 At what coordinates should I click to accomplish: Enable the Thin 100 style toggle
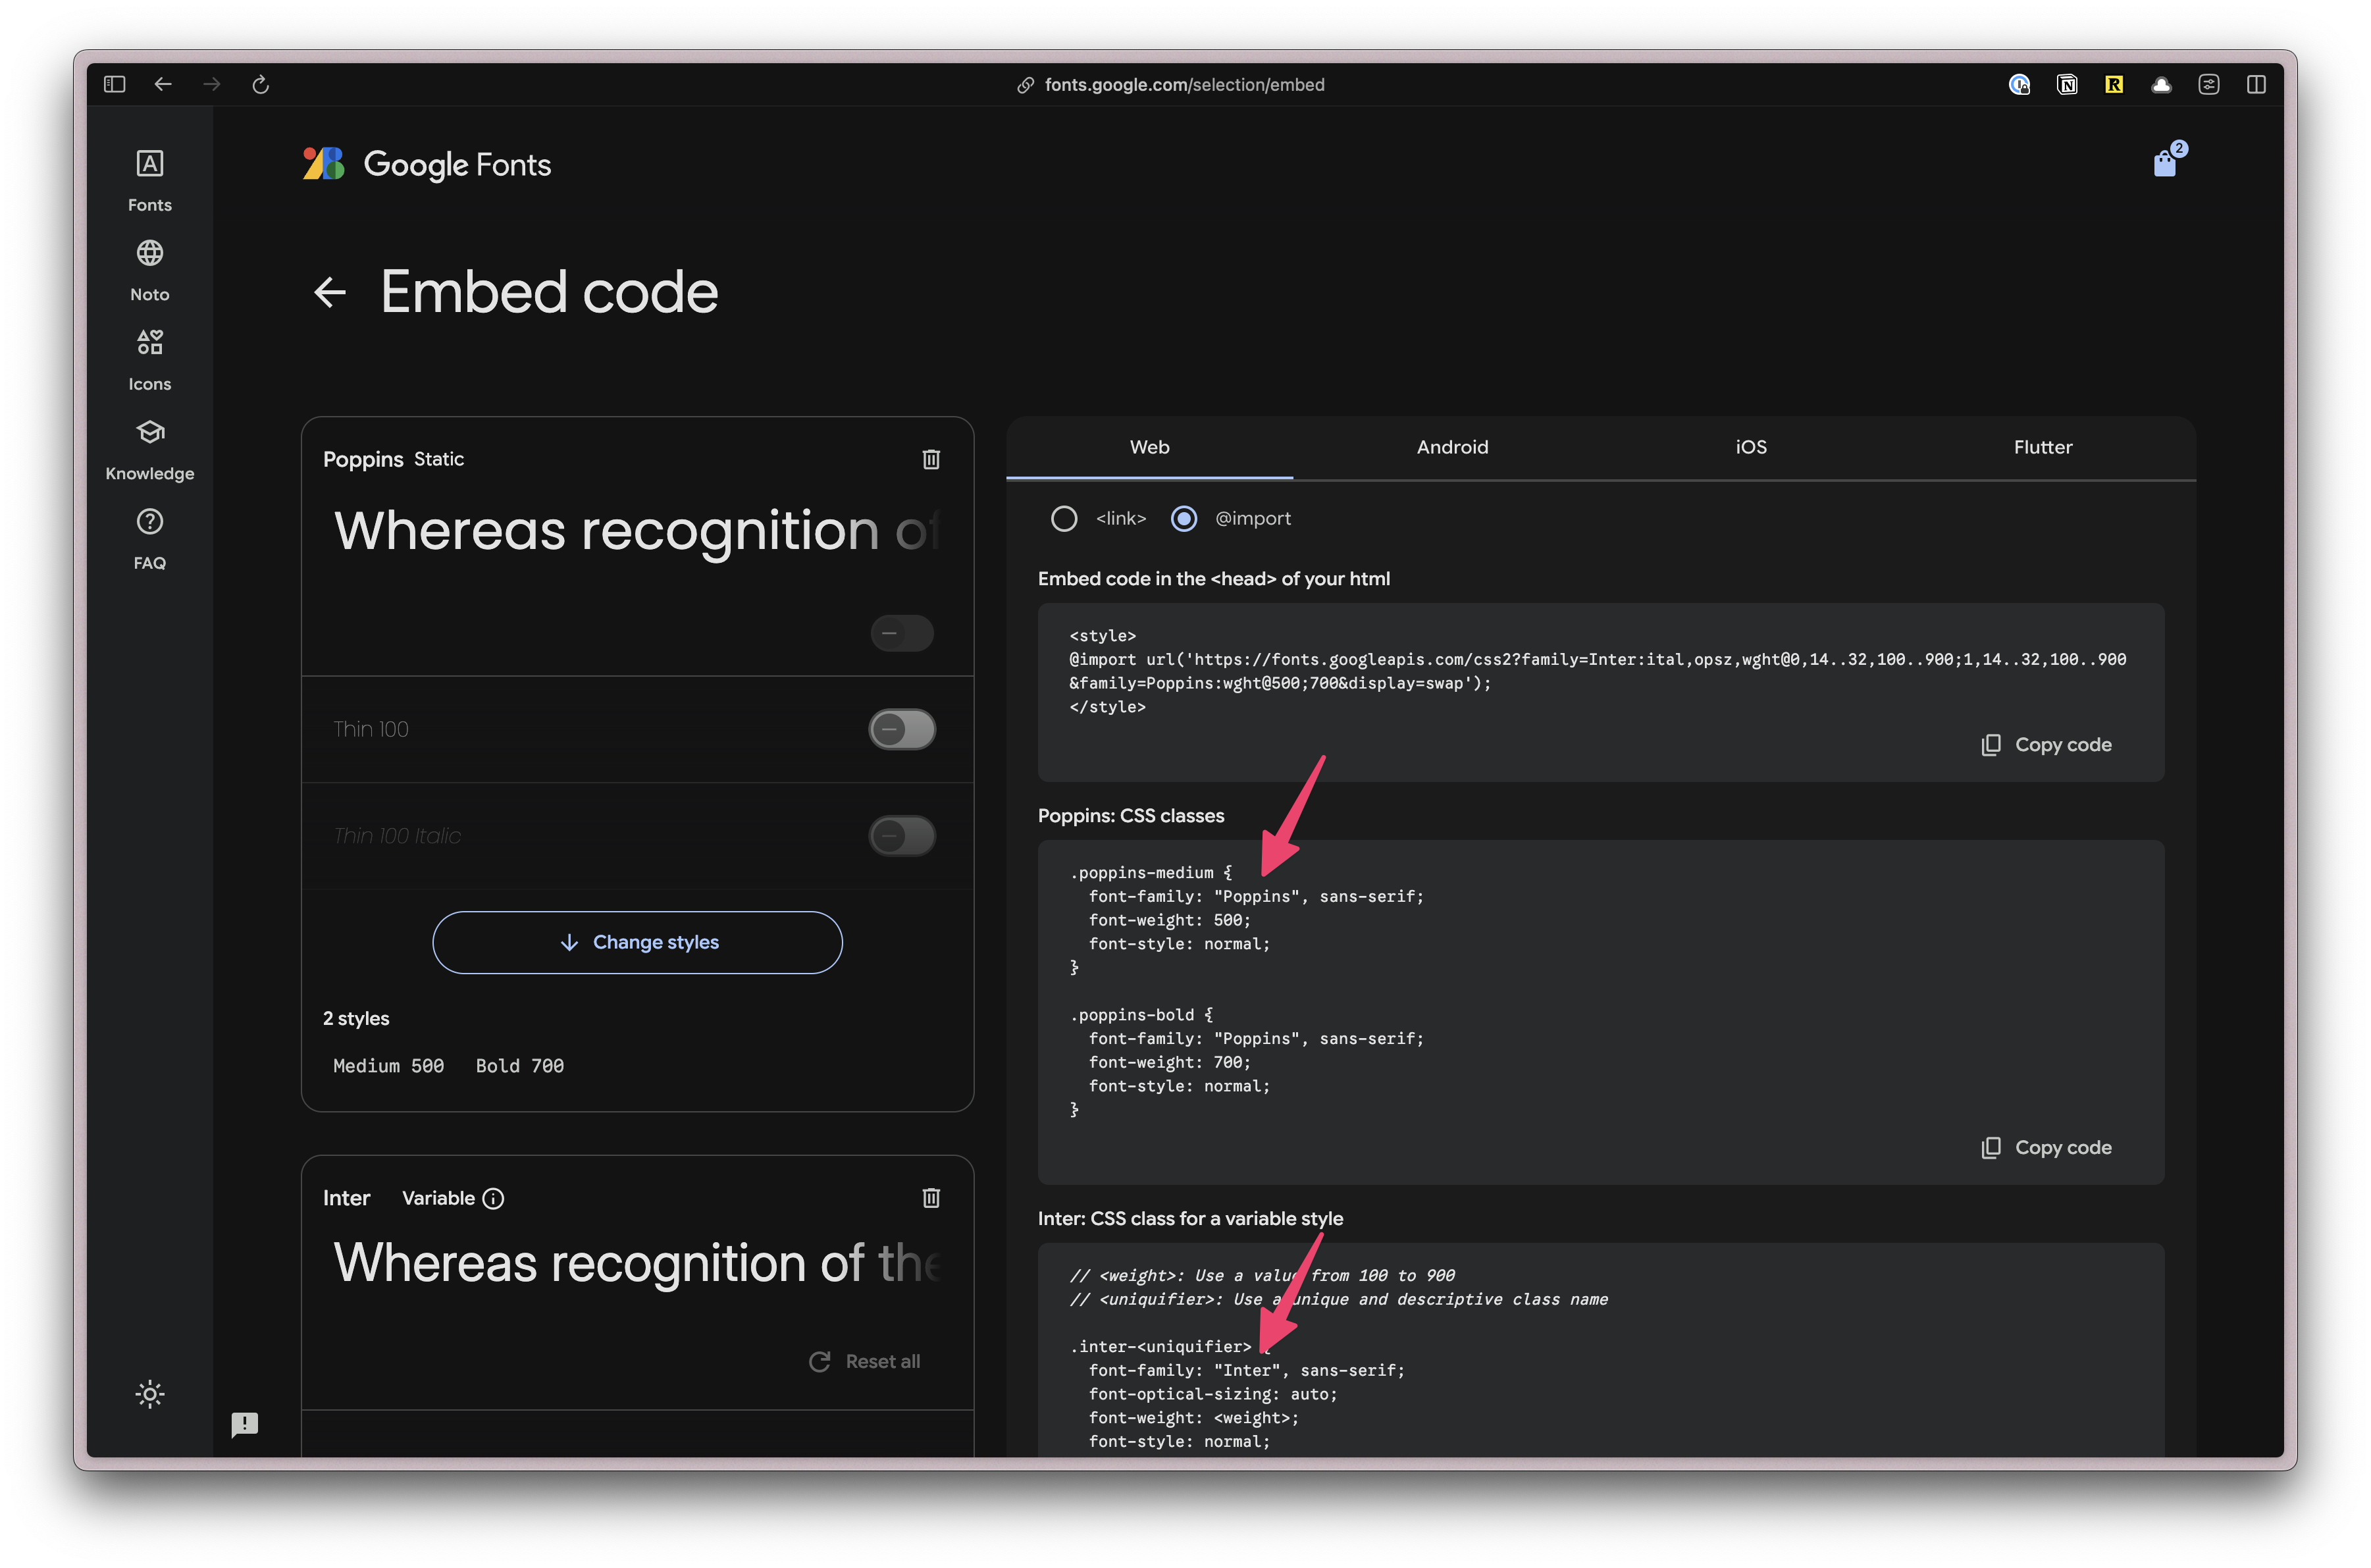(901, 729)
